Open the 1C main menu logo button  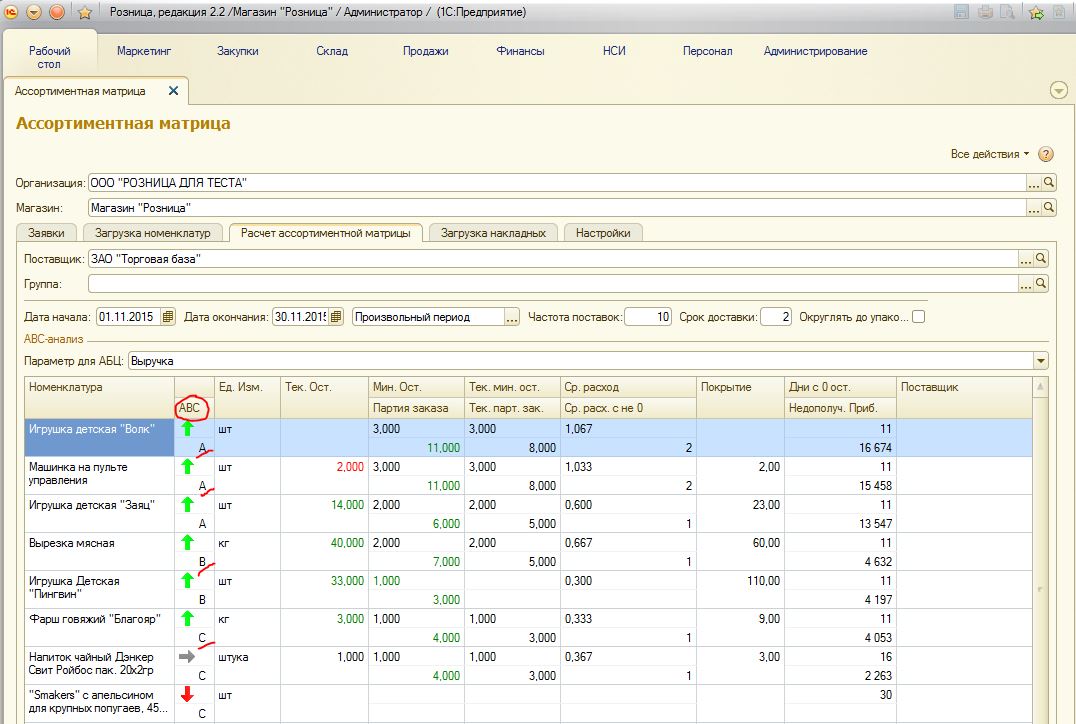(12, 12)
